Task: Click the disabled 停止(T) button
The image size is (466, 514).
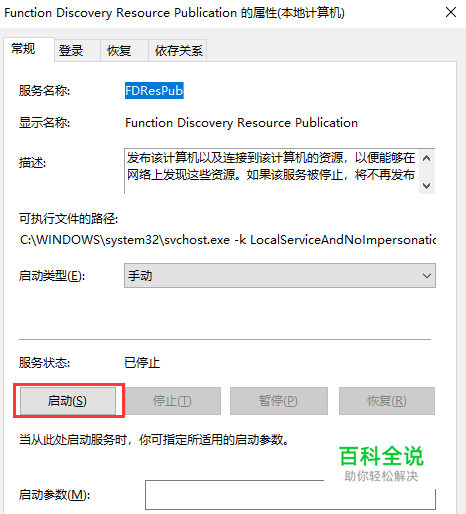Action: 172,401
